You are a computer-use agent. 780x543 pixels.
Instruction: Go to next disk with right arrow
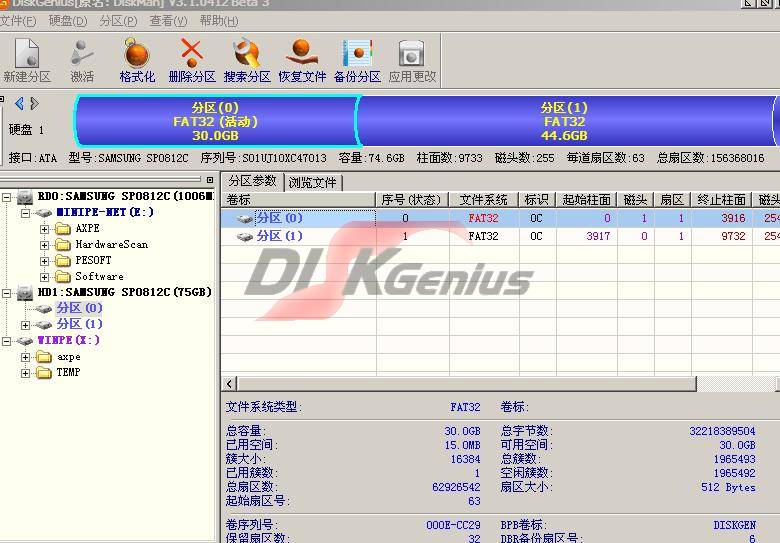(x=34, y=103)
